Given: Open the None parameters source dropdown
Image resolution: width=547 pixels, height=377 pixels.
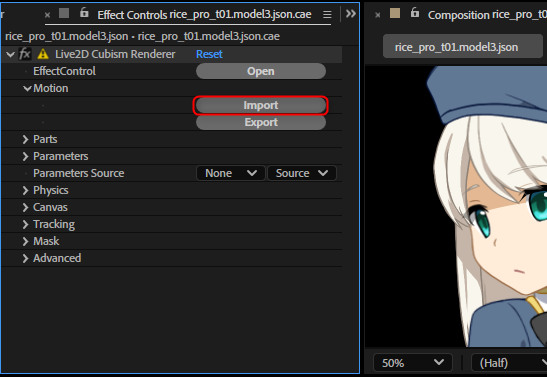Looking at the screenshot, I should pos(231,173).
